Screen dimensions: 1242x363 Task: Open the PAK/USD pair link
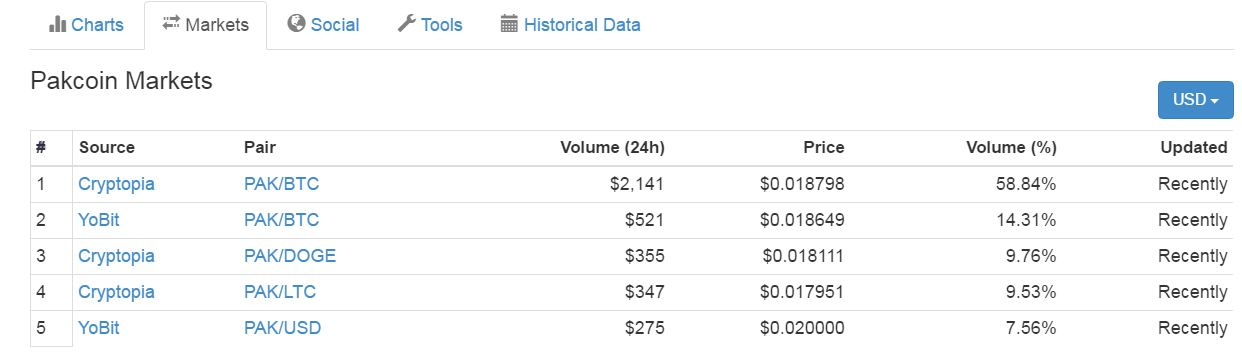coord(283,328)
